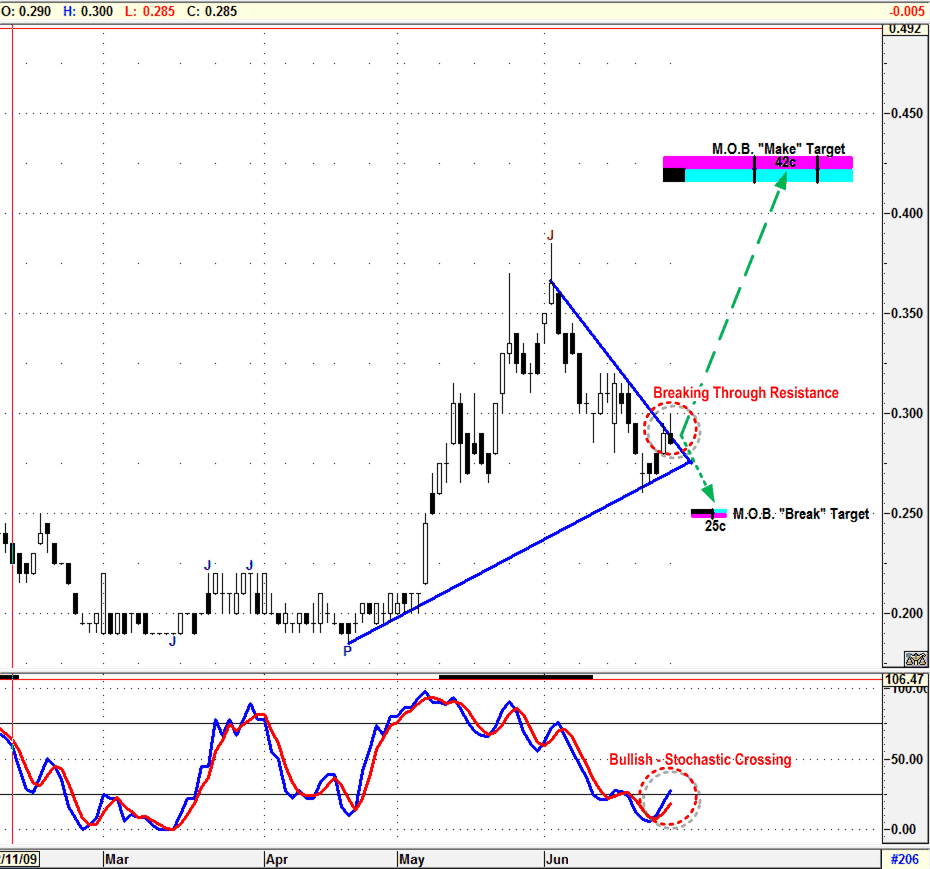Click the small scroll marker at left of divider
The image size is (930, 869).
click(9, 677)
